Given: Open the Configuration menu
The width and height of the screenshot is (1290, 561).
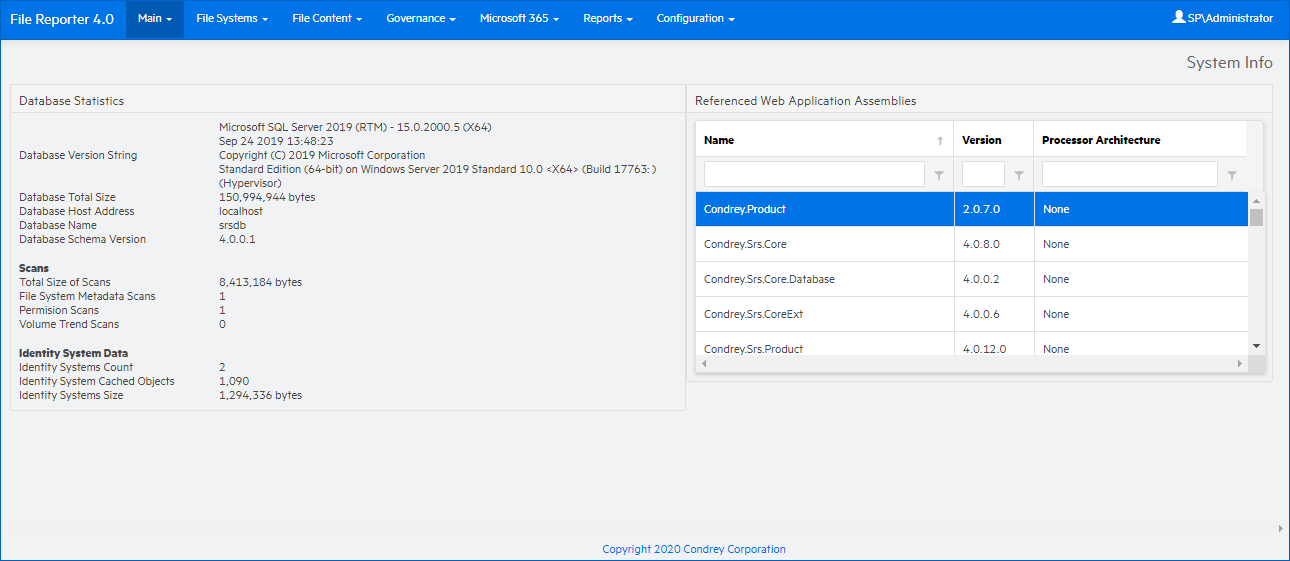Looking at the screenshot, I should [695, 19].
